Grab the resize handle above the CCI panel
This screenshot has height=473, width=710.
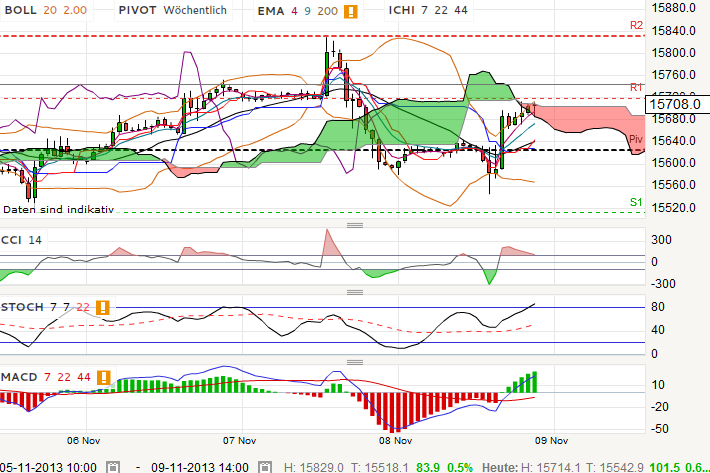[x=355, y=225]
